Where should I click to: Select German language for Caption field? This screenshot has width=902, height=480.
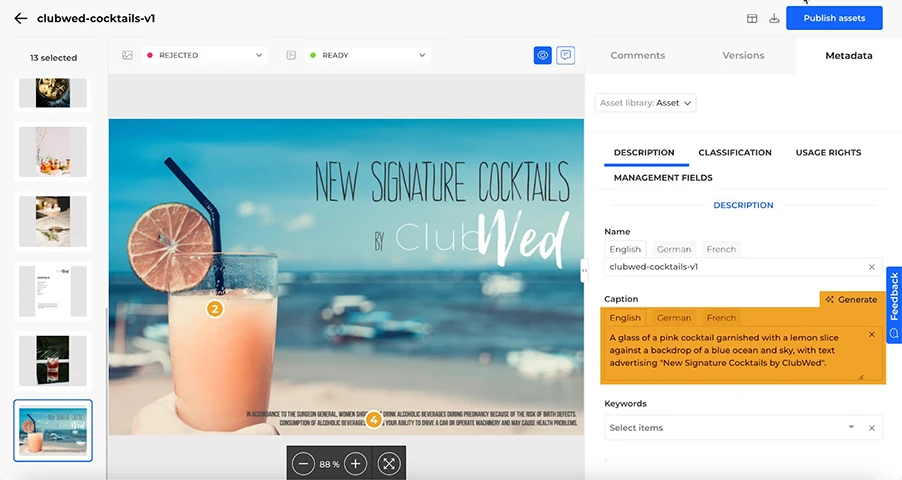(x=674, y=318)
